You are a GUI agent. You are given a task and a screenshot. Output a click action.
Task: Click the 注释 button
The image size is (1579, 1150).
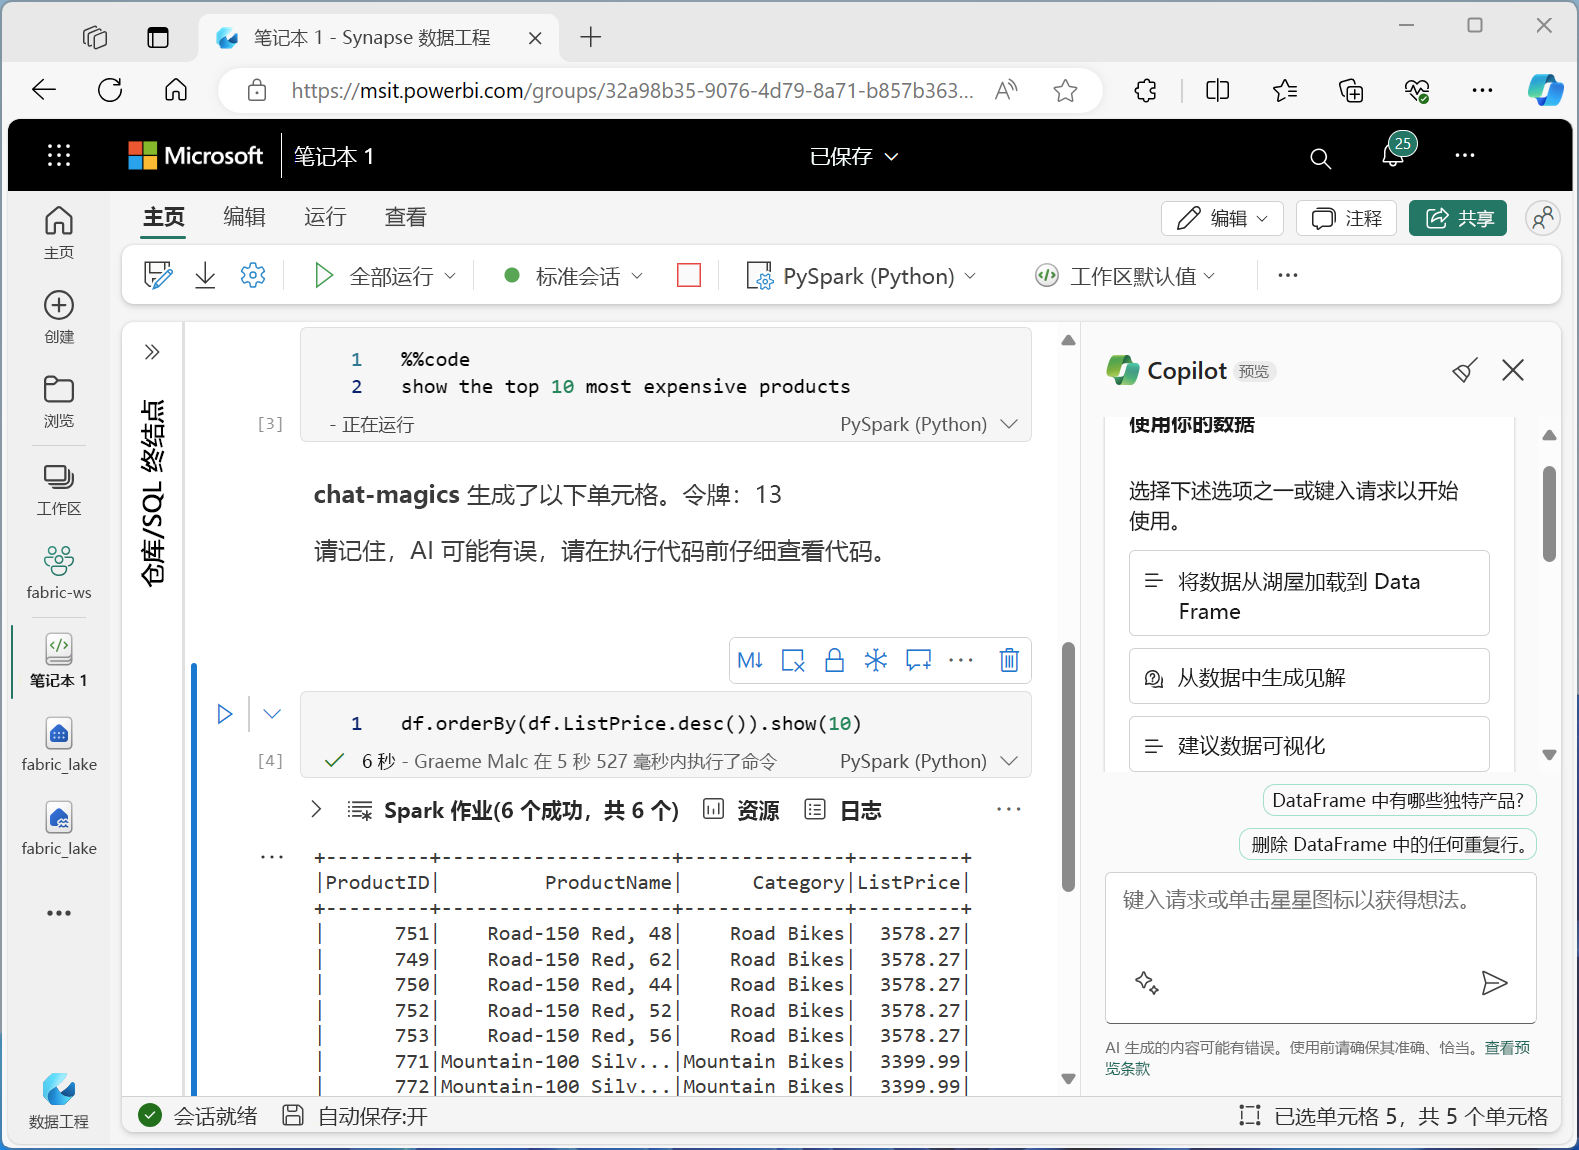[x=1347, y=218]
